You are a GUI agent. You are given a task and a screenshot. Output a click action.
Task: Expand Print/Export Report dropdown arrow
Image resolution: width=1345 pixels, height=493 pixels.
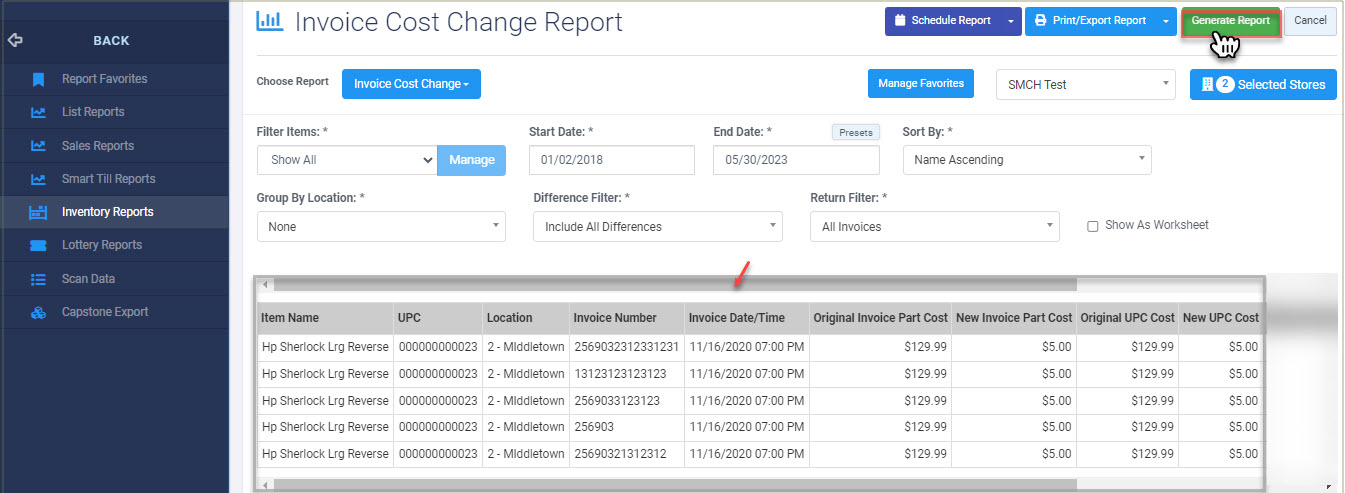point(1166,21)
